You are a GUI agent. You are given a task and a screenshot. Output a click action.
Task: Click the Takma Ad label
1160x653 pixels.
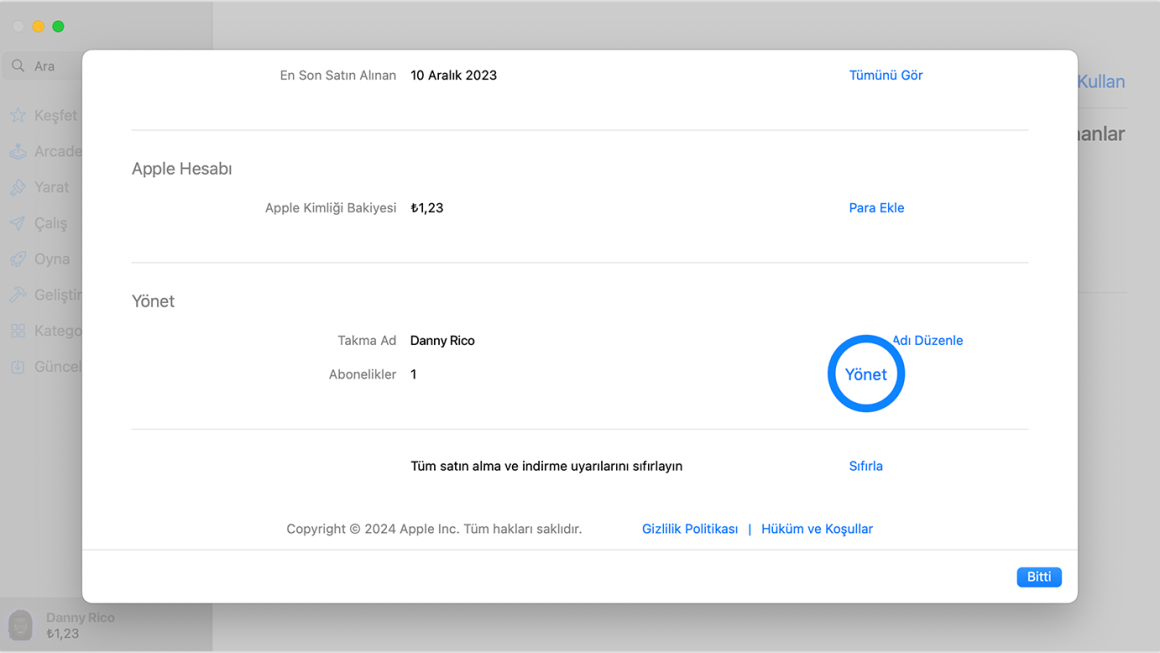(367, 340)
